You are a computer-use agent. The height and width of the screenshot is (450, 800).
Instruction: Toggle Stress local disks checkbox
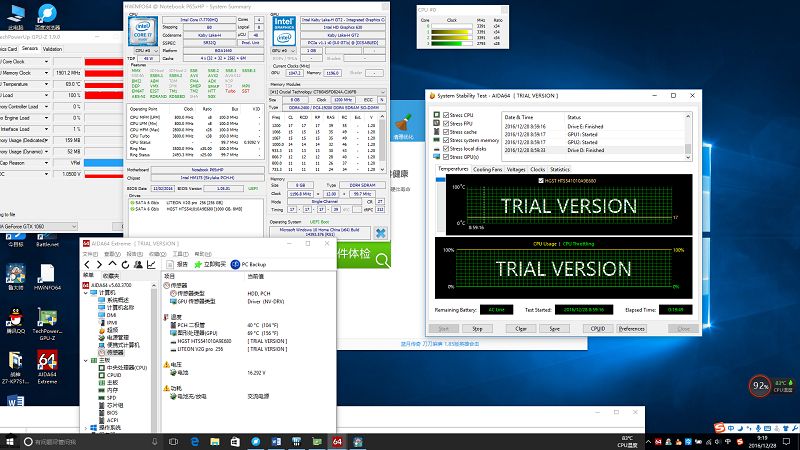(x=446, y=148)
